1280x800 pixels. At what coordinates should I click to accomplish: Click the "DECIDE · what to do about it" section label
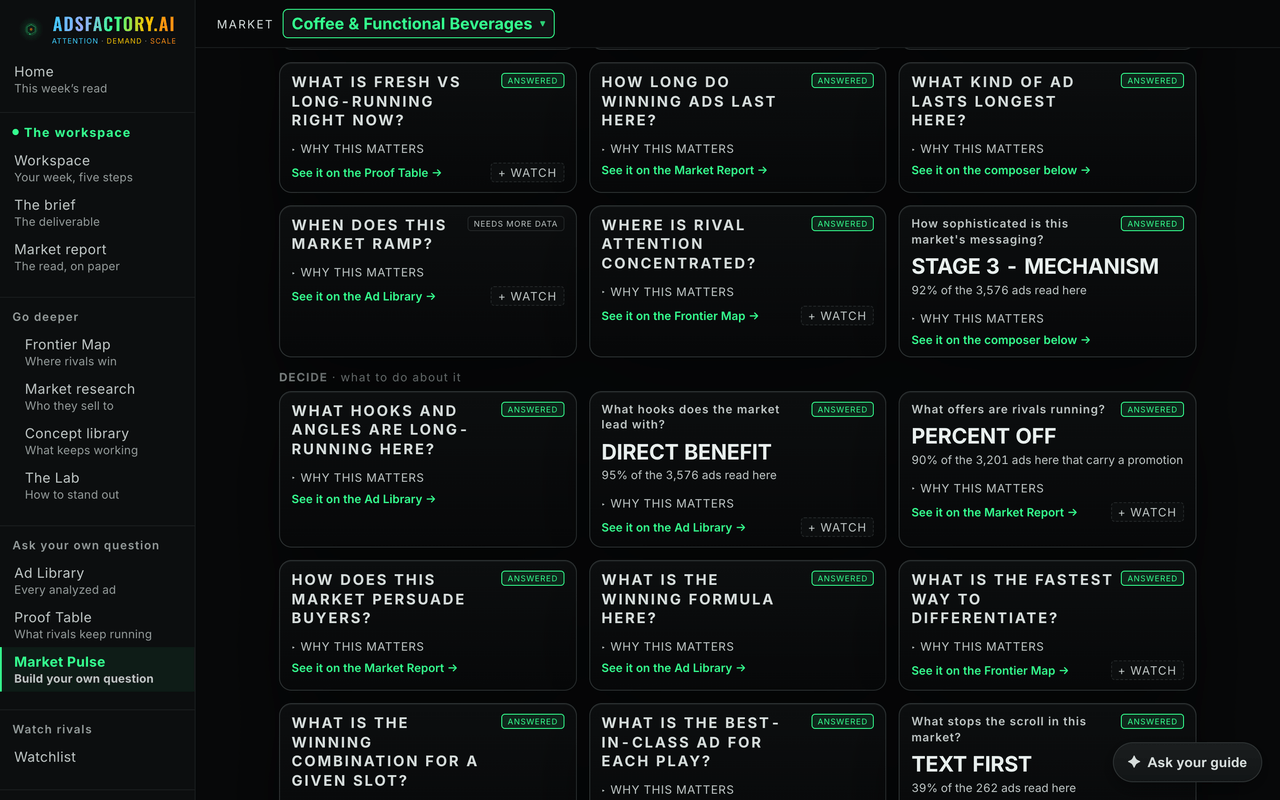coord(371,378)
